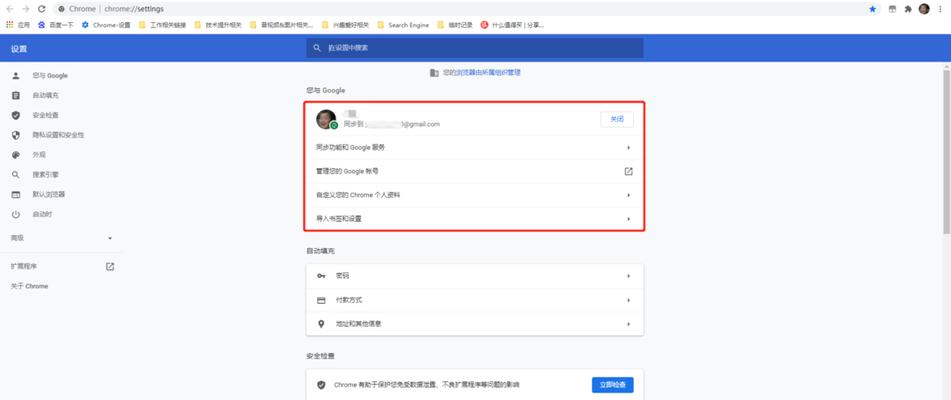Reload the settings page
Viewport: 951px width, 400px height.
point(41,9)
